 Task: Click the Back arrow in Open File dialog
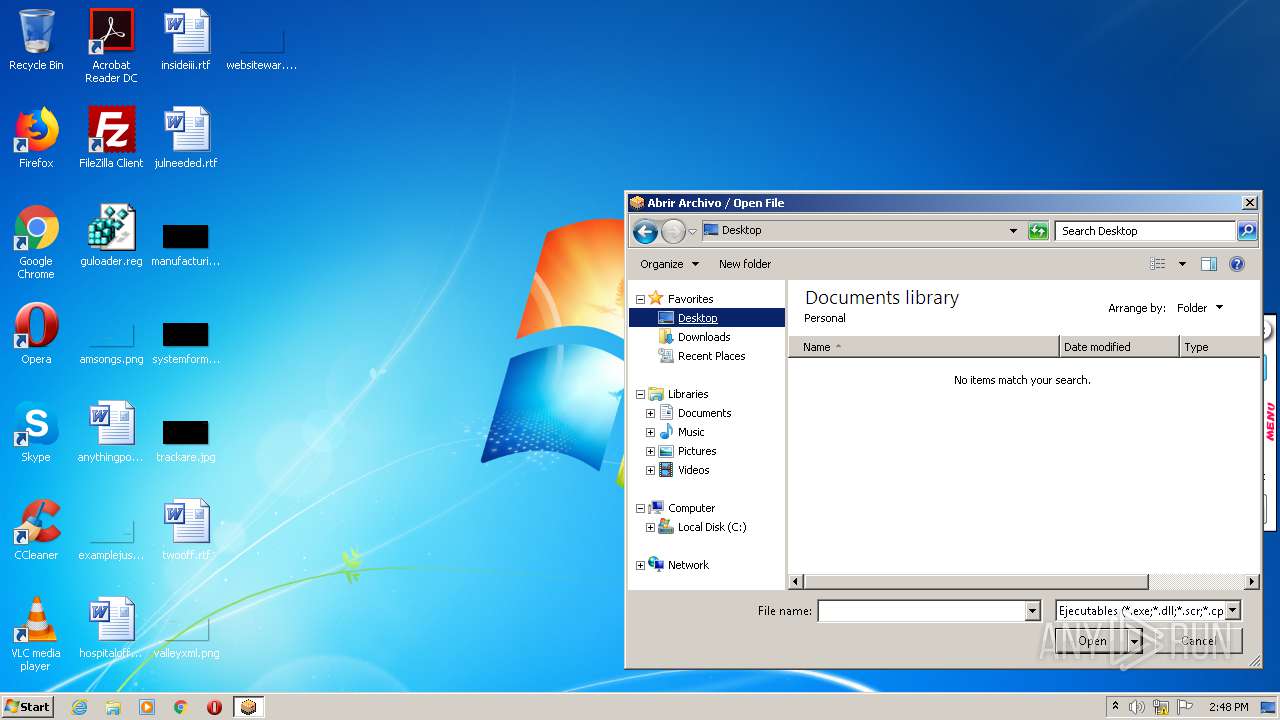tap(646, 231)
